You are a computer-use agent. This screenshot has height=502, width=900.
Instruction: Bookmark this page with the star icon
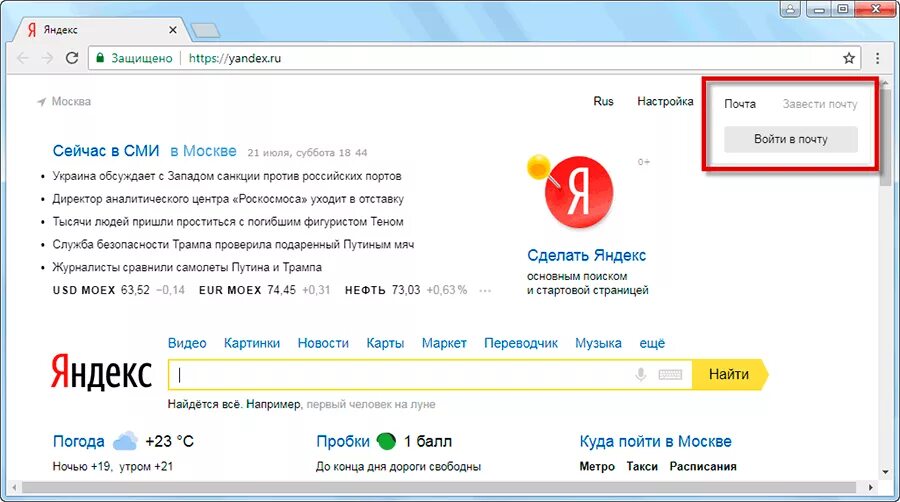click(849, 58)
